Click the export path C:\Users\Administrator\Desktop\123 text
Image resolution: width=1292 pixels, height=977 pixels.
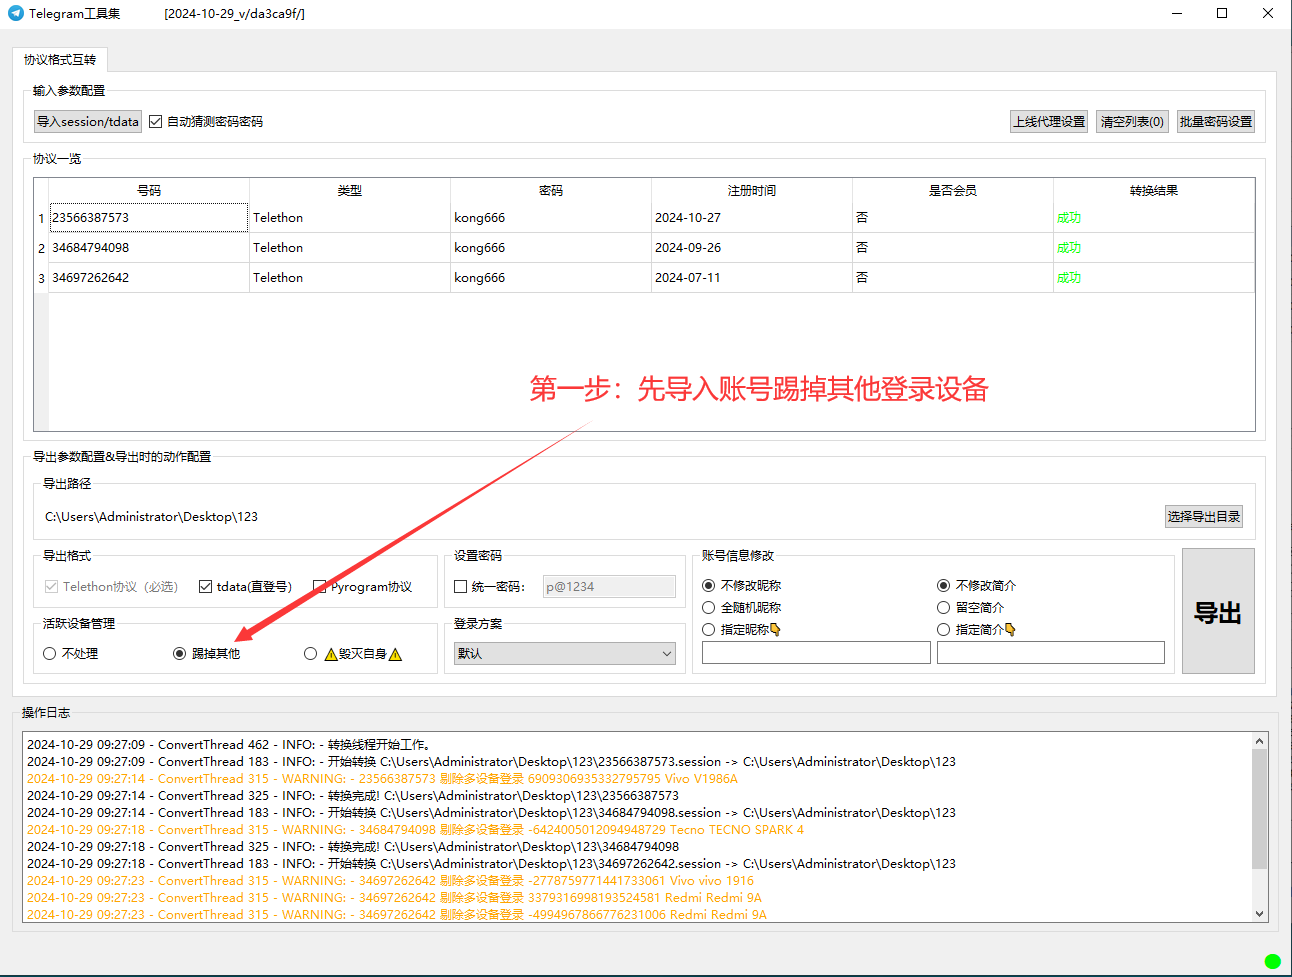coord(151,517)
